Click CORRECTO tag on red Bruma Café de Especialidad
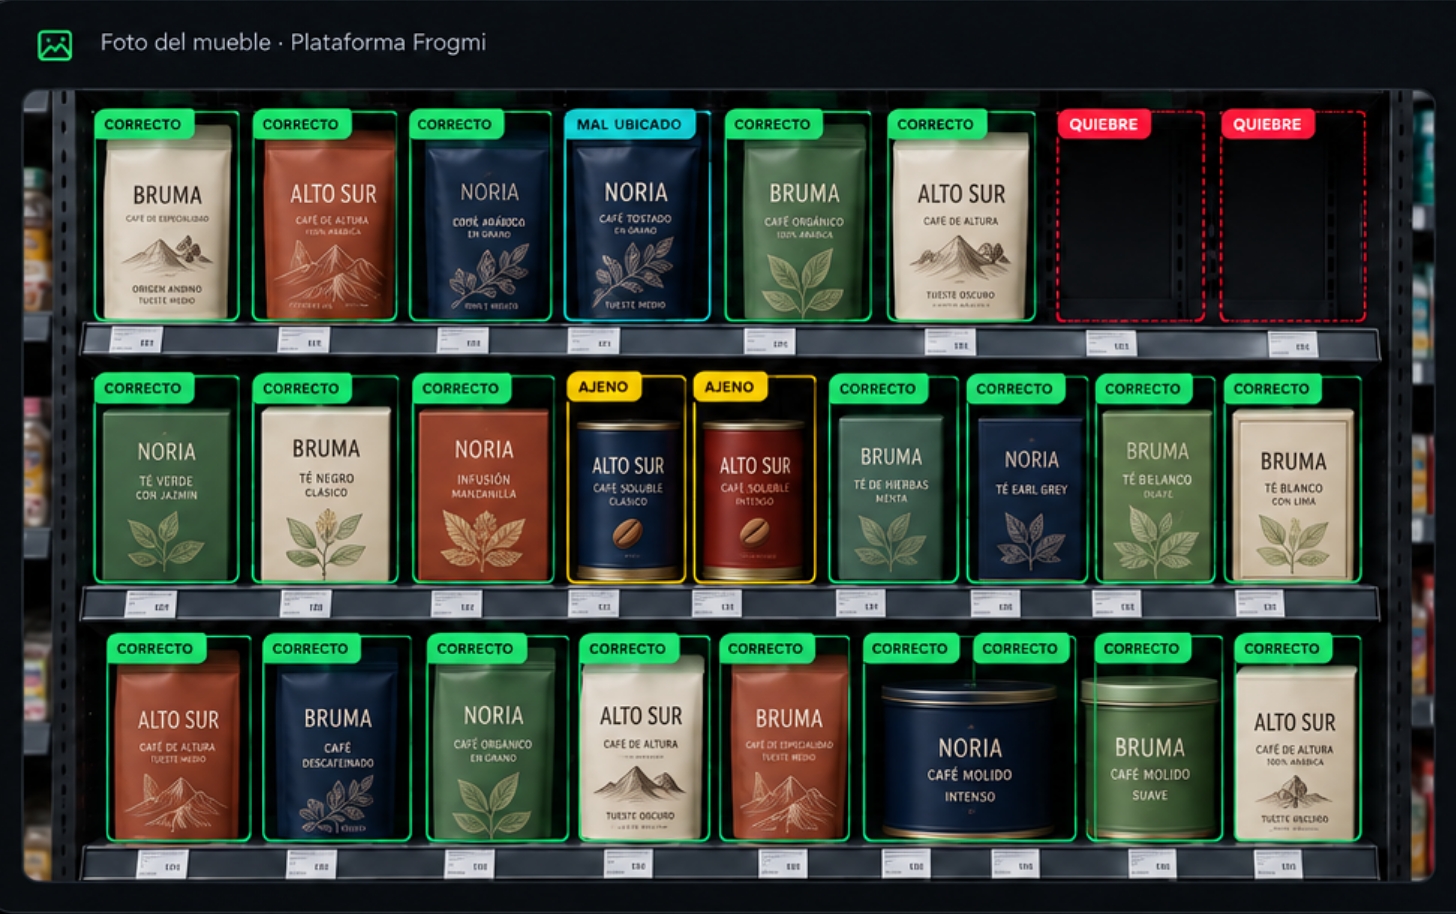 (x=765, y=648)
